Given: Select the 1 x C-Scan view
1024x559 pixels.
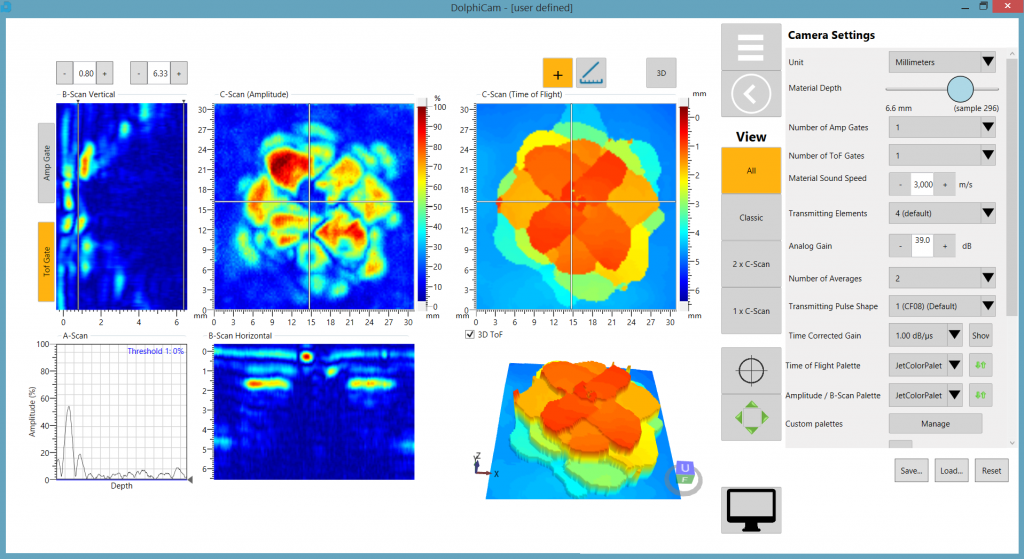Looking at the screenshot, I should (751, 311).
